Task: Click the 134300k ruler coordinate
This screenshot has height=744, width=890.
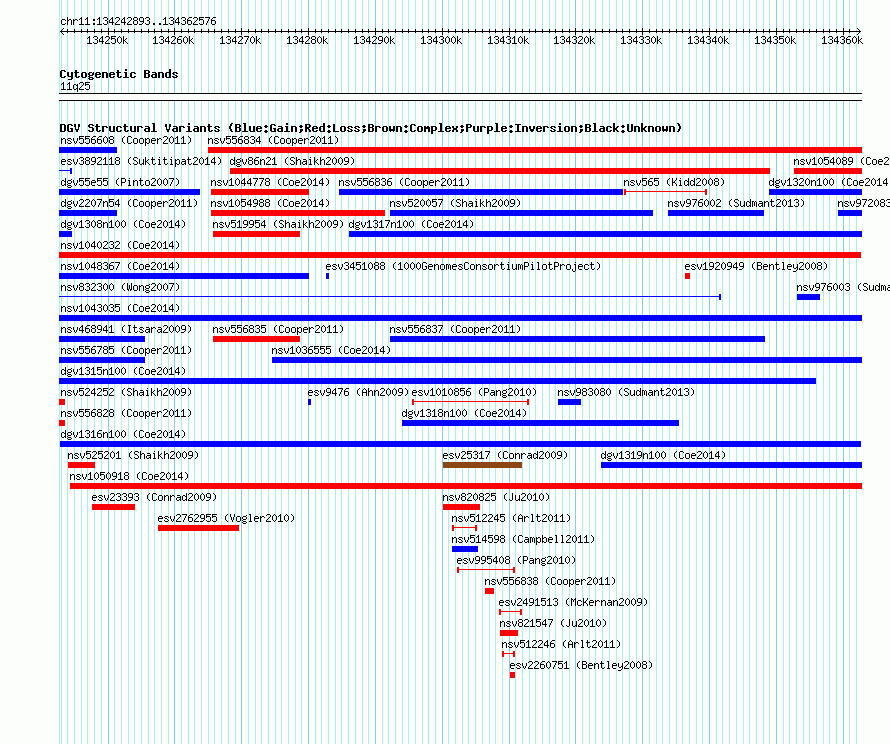Action: click(x=441, y=40)
